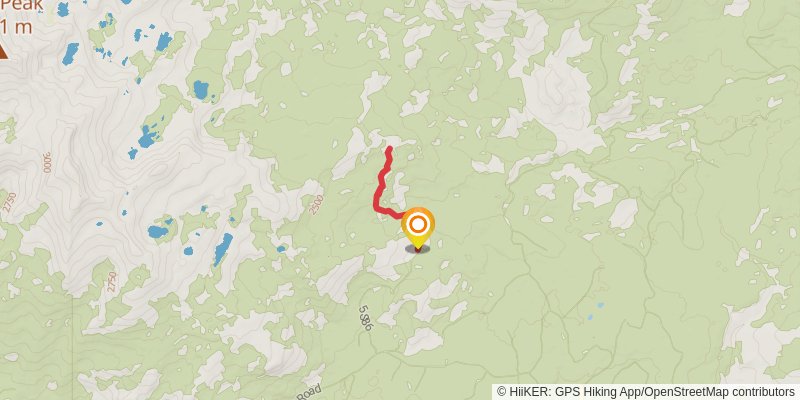Screen dimensions: 800x400
Task: Click the round blue lake north of center
Action: pyautogui.click(x=201, y=90)
